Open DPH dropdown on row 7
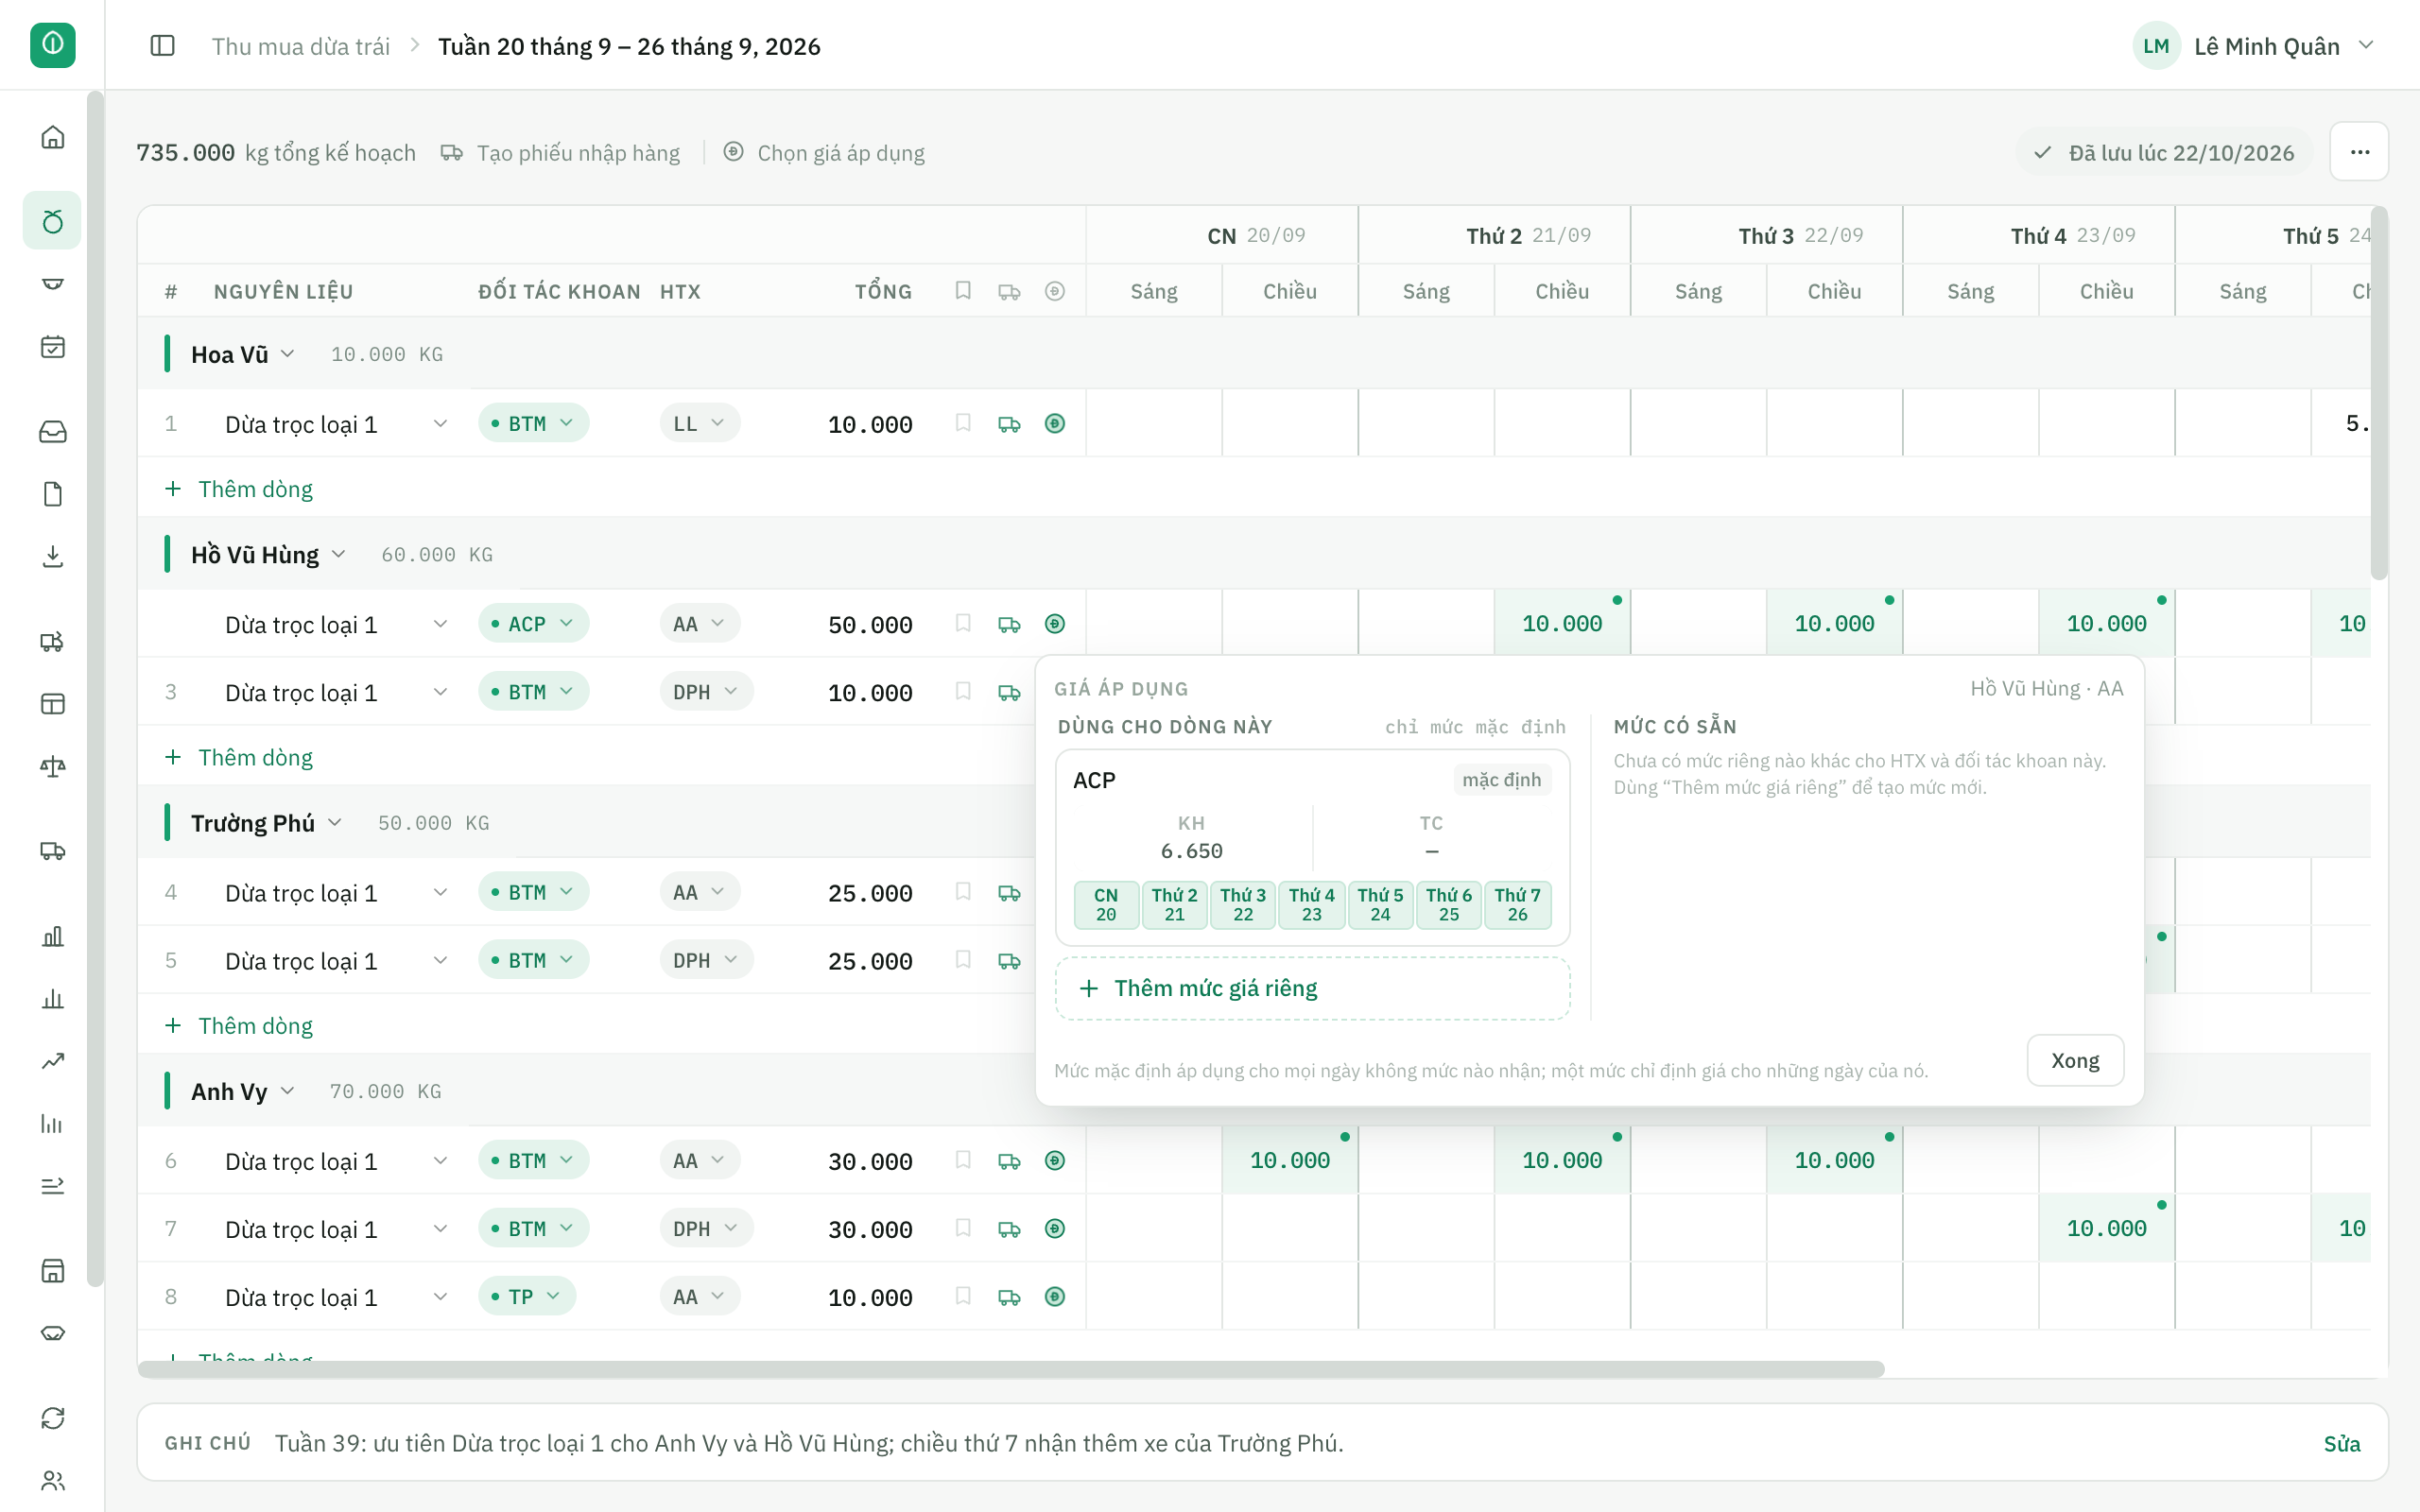The height and width of the screenshot is (1512, 2420). coord(706,1229)
